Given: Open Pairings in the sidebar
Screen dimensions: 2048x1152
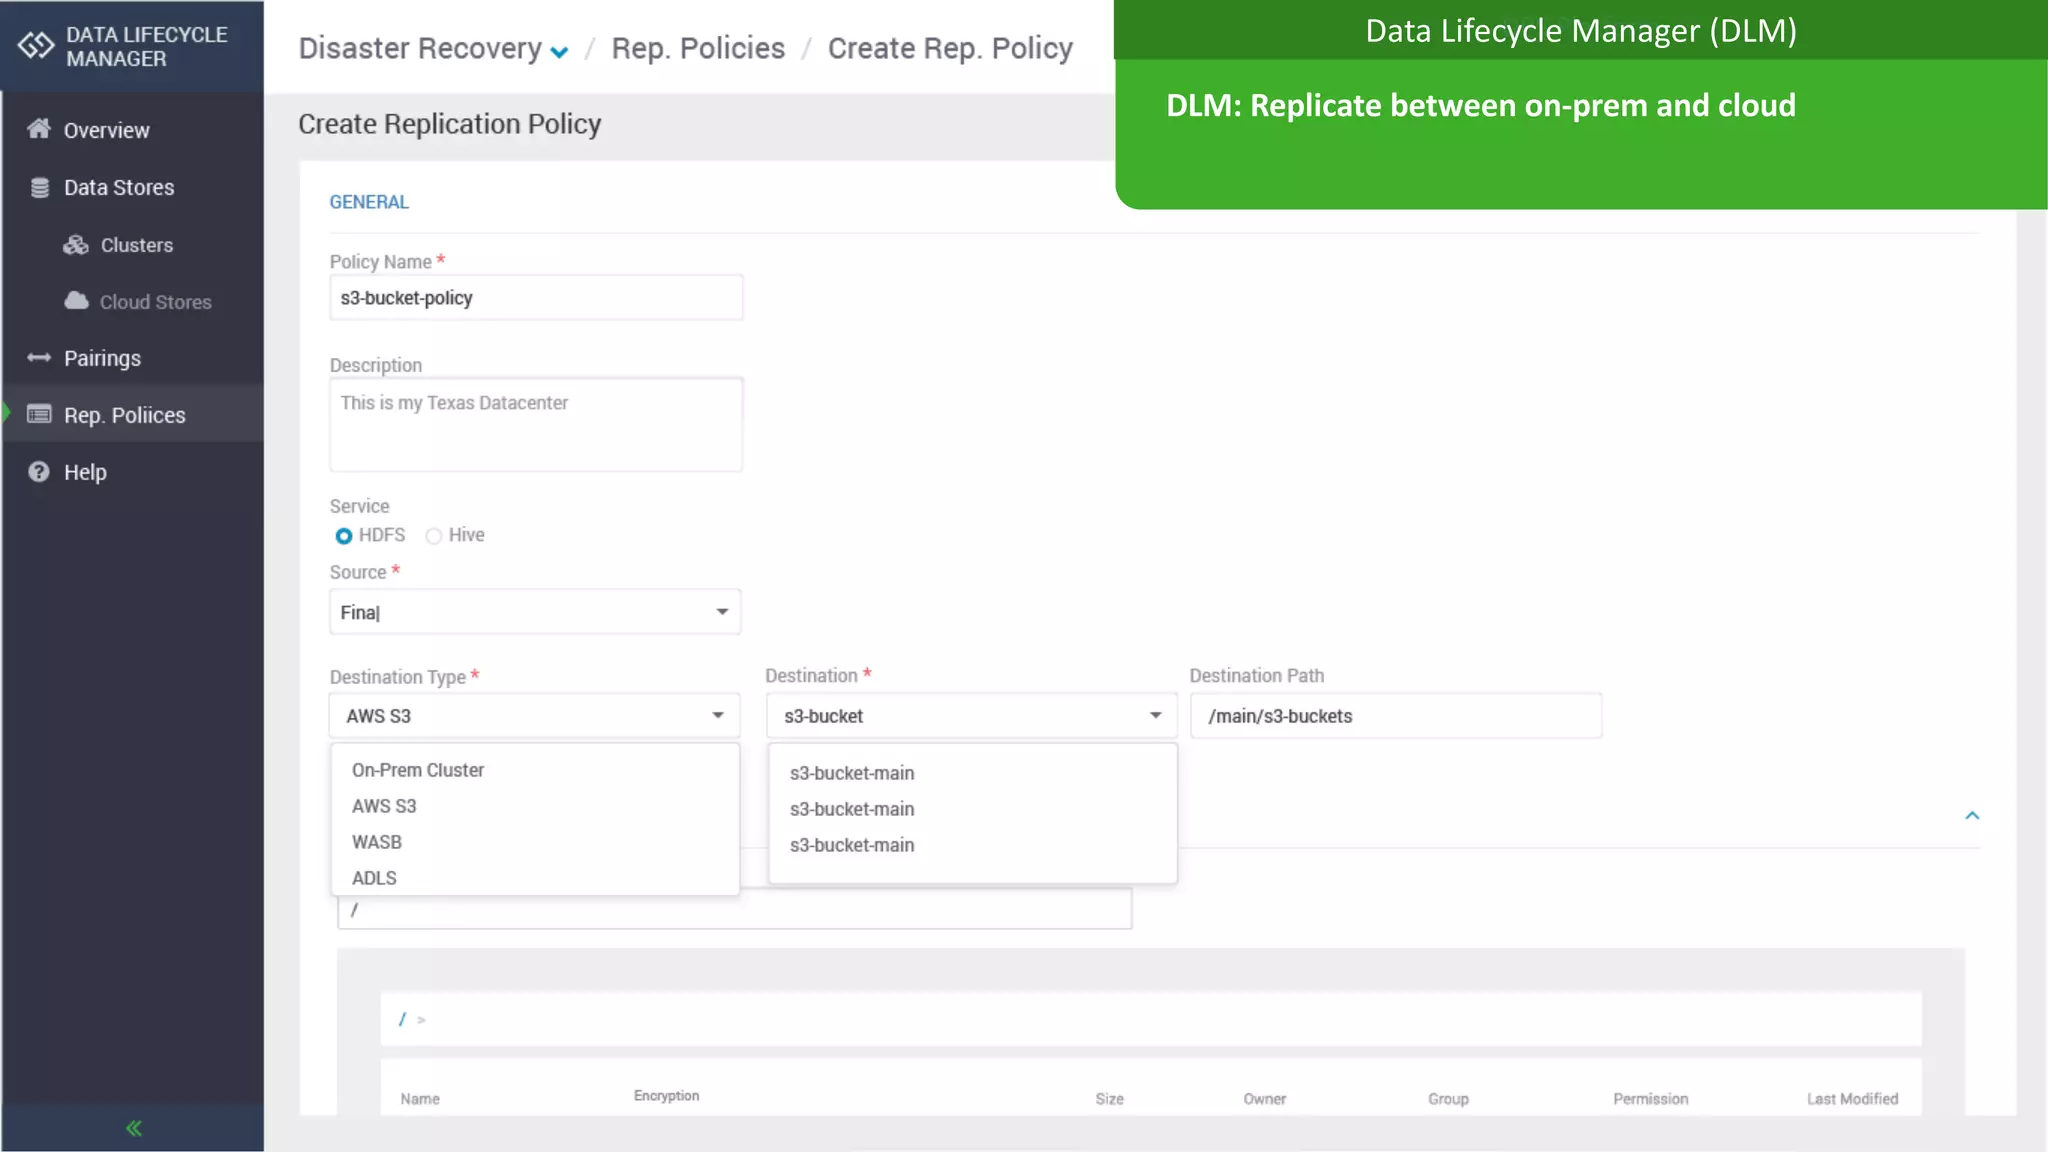Looking at the screenshot, I should pyautogui.click(x=102, y=358).
